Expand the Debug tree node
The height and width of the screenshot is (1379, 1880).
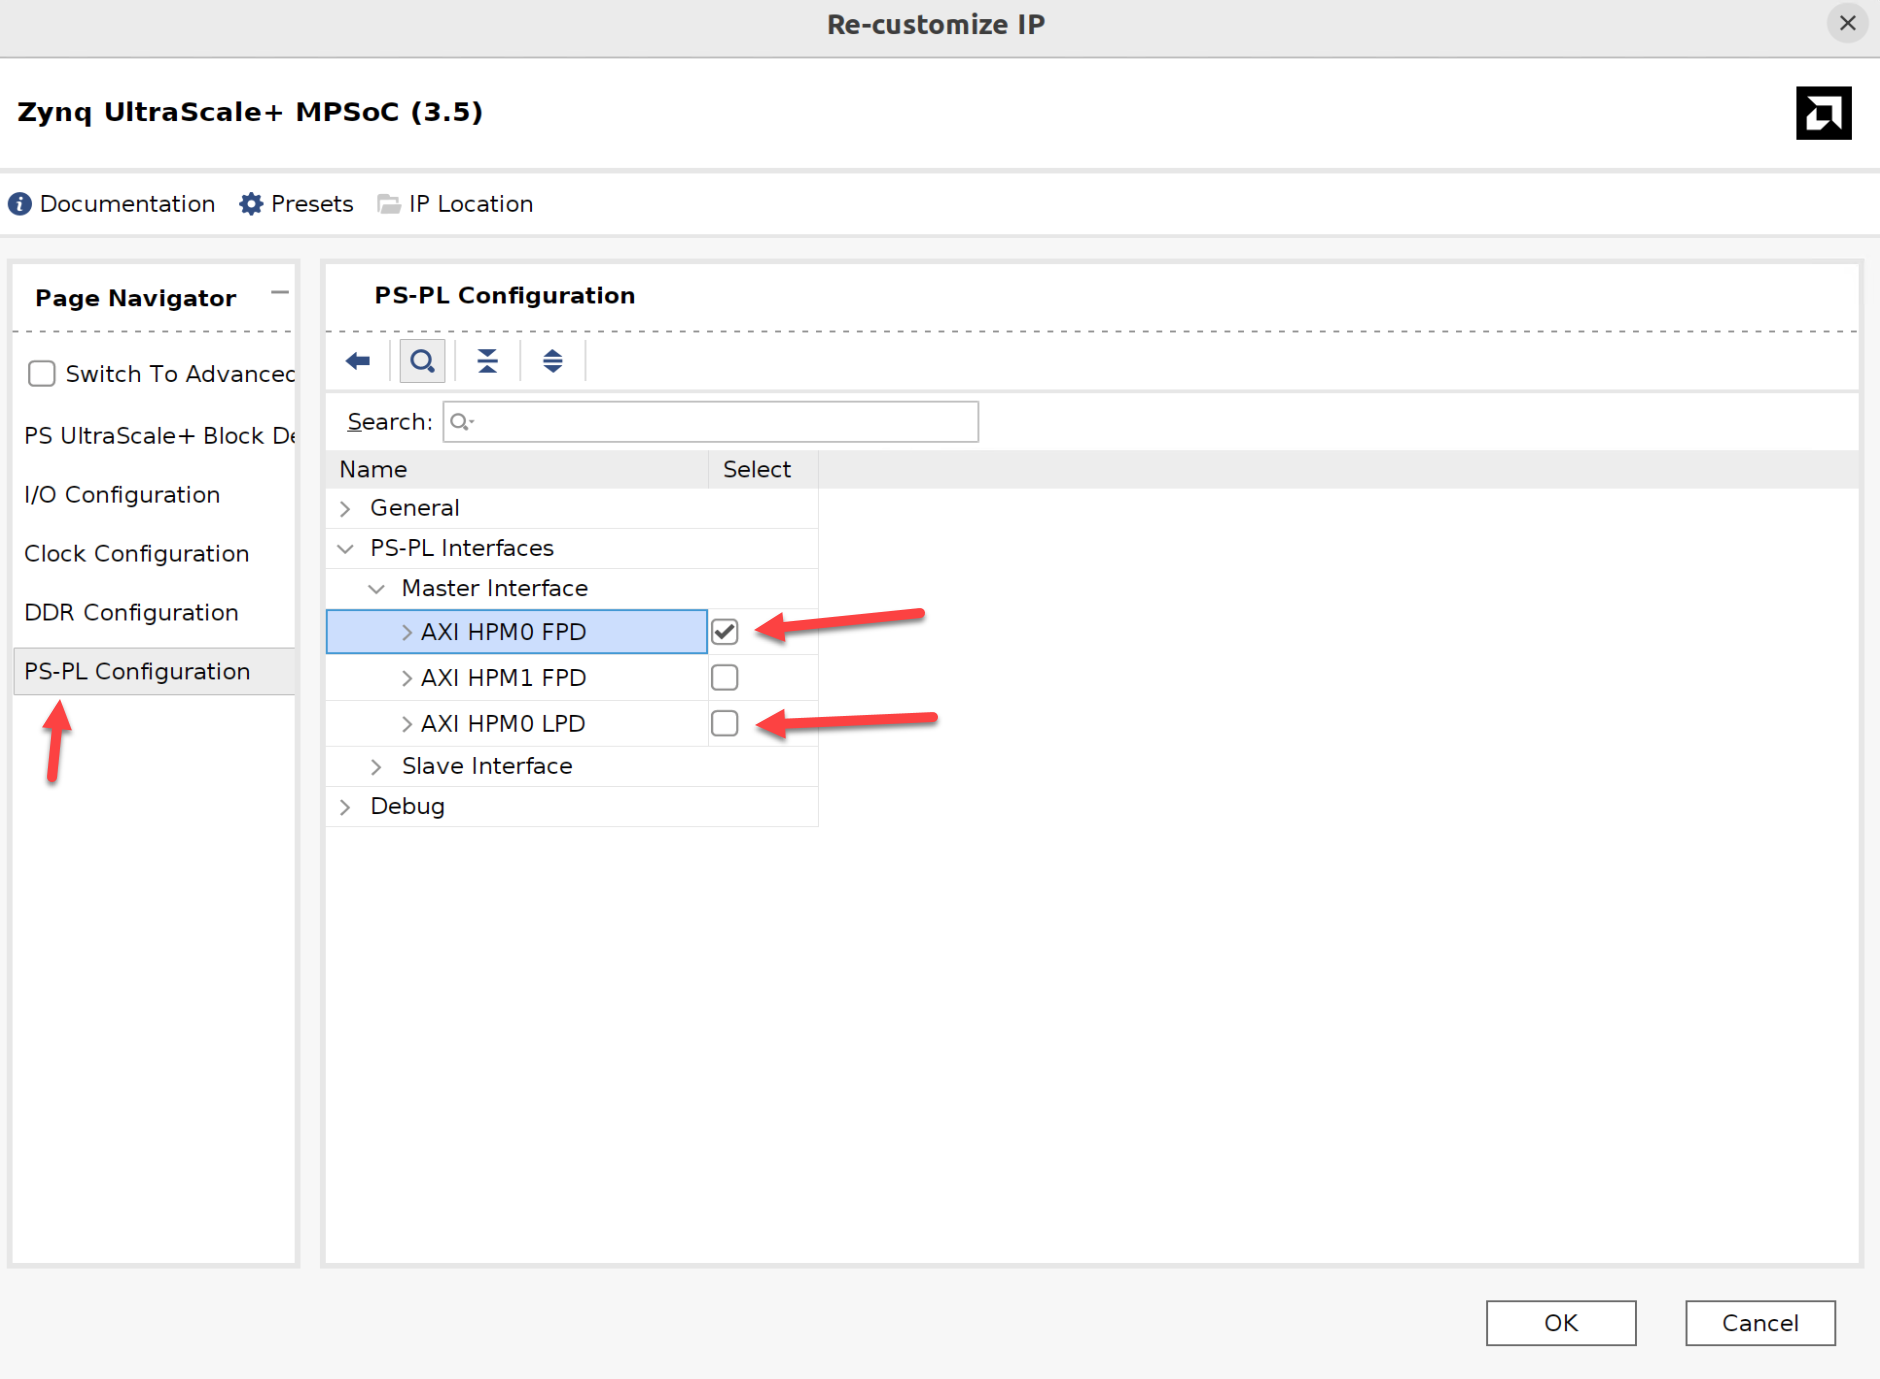[x=346, y=807]
